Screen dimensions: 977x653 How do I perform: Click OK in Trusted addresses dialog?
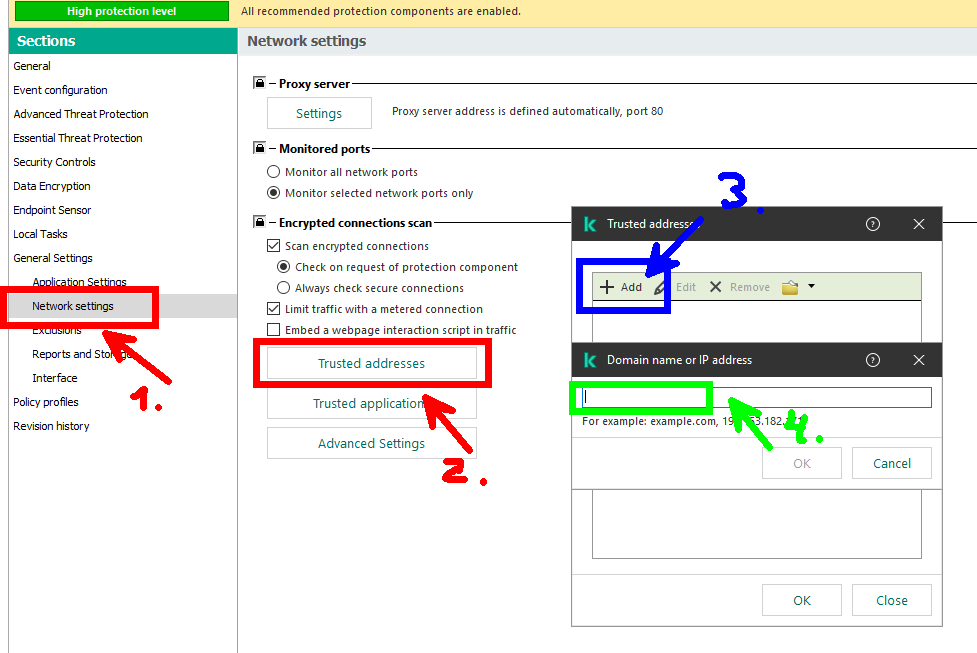(801, 600)
